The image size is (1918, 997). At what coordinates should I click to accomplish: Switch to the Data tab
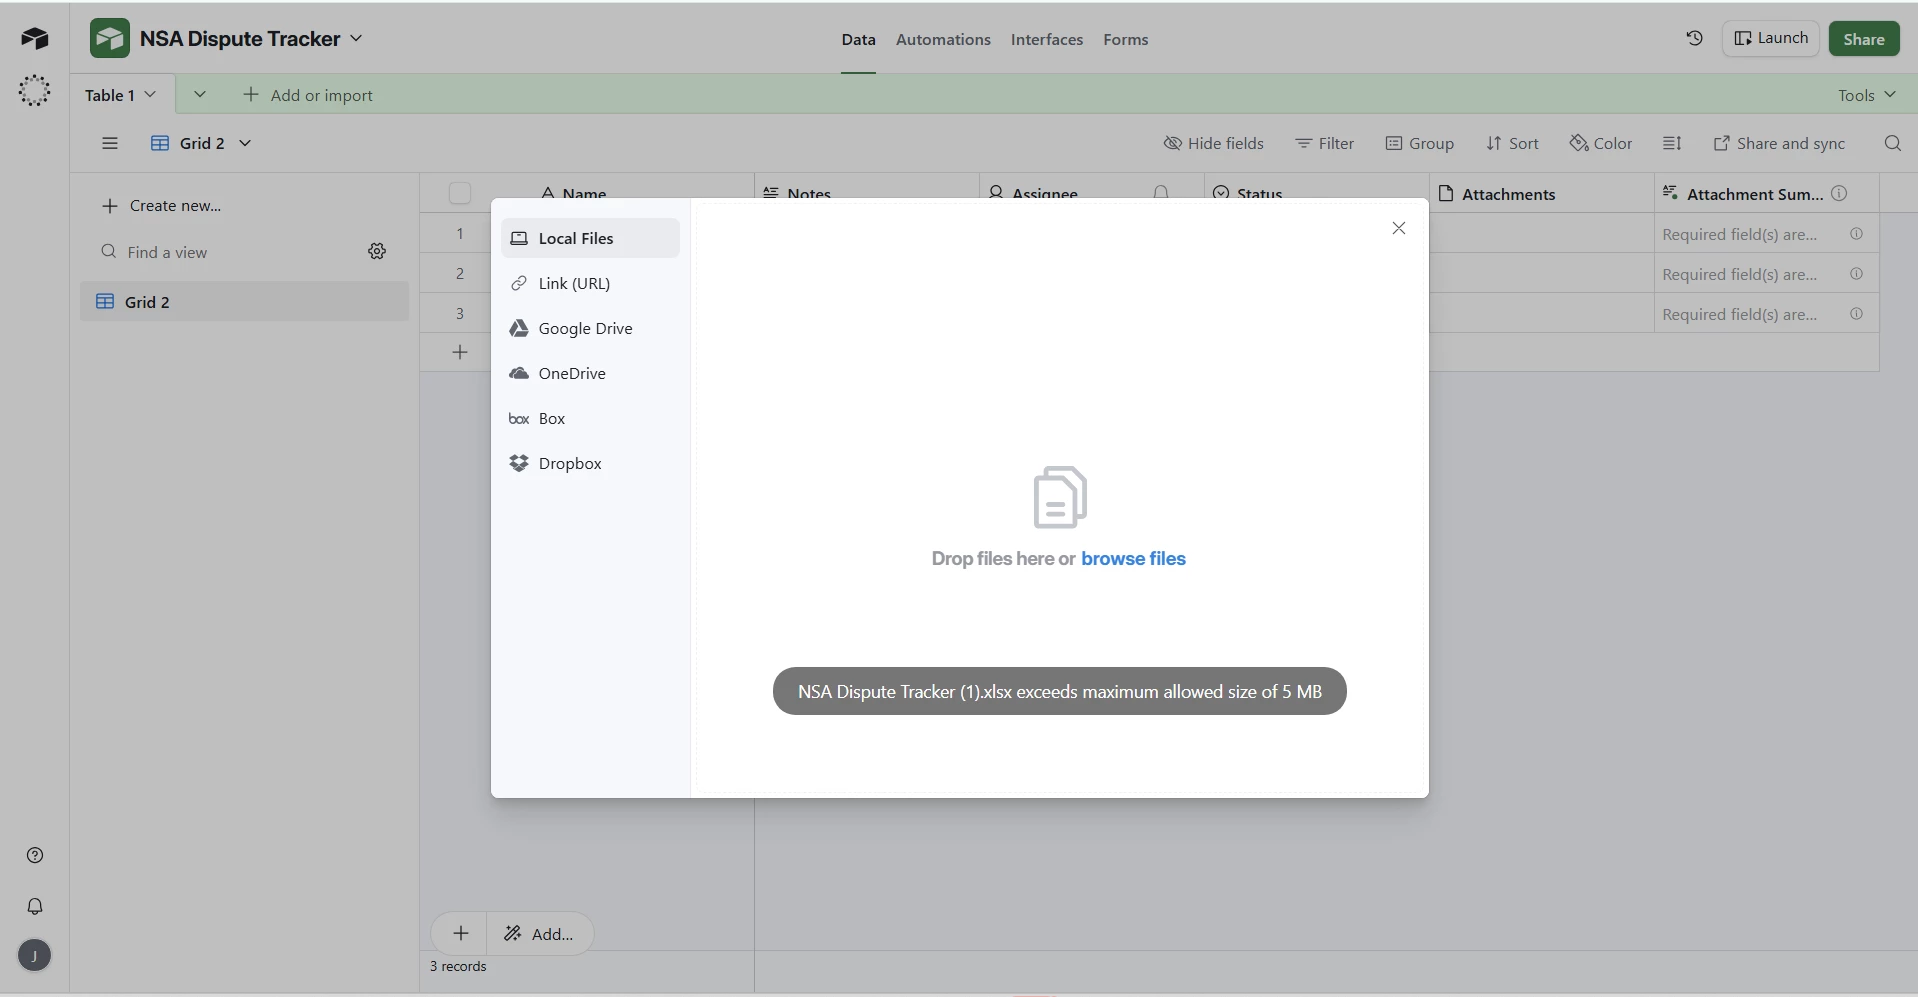pyautogui.click(x=858, y=40)
